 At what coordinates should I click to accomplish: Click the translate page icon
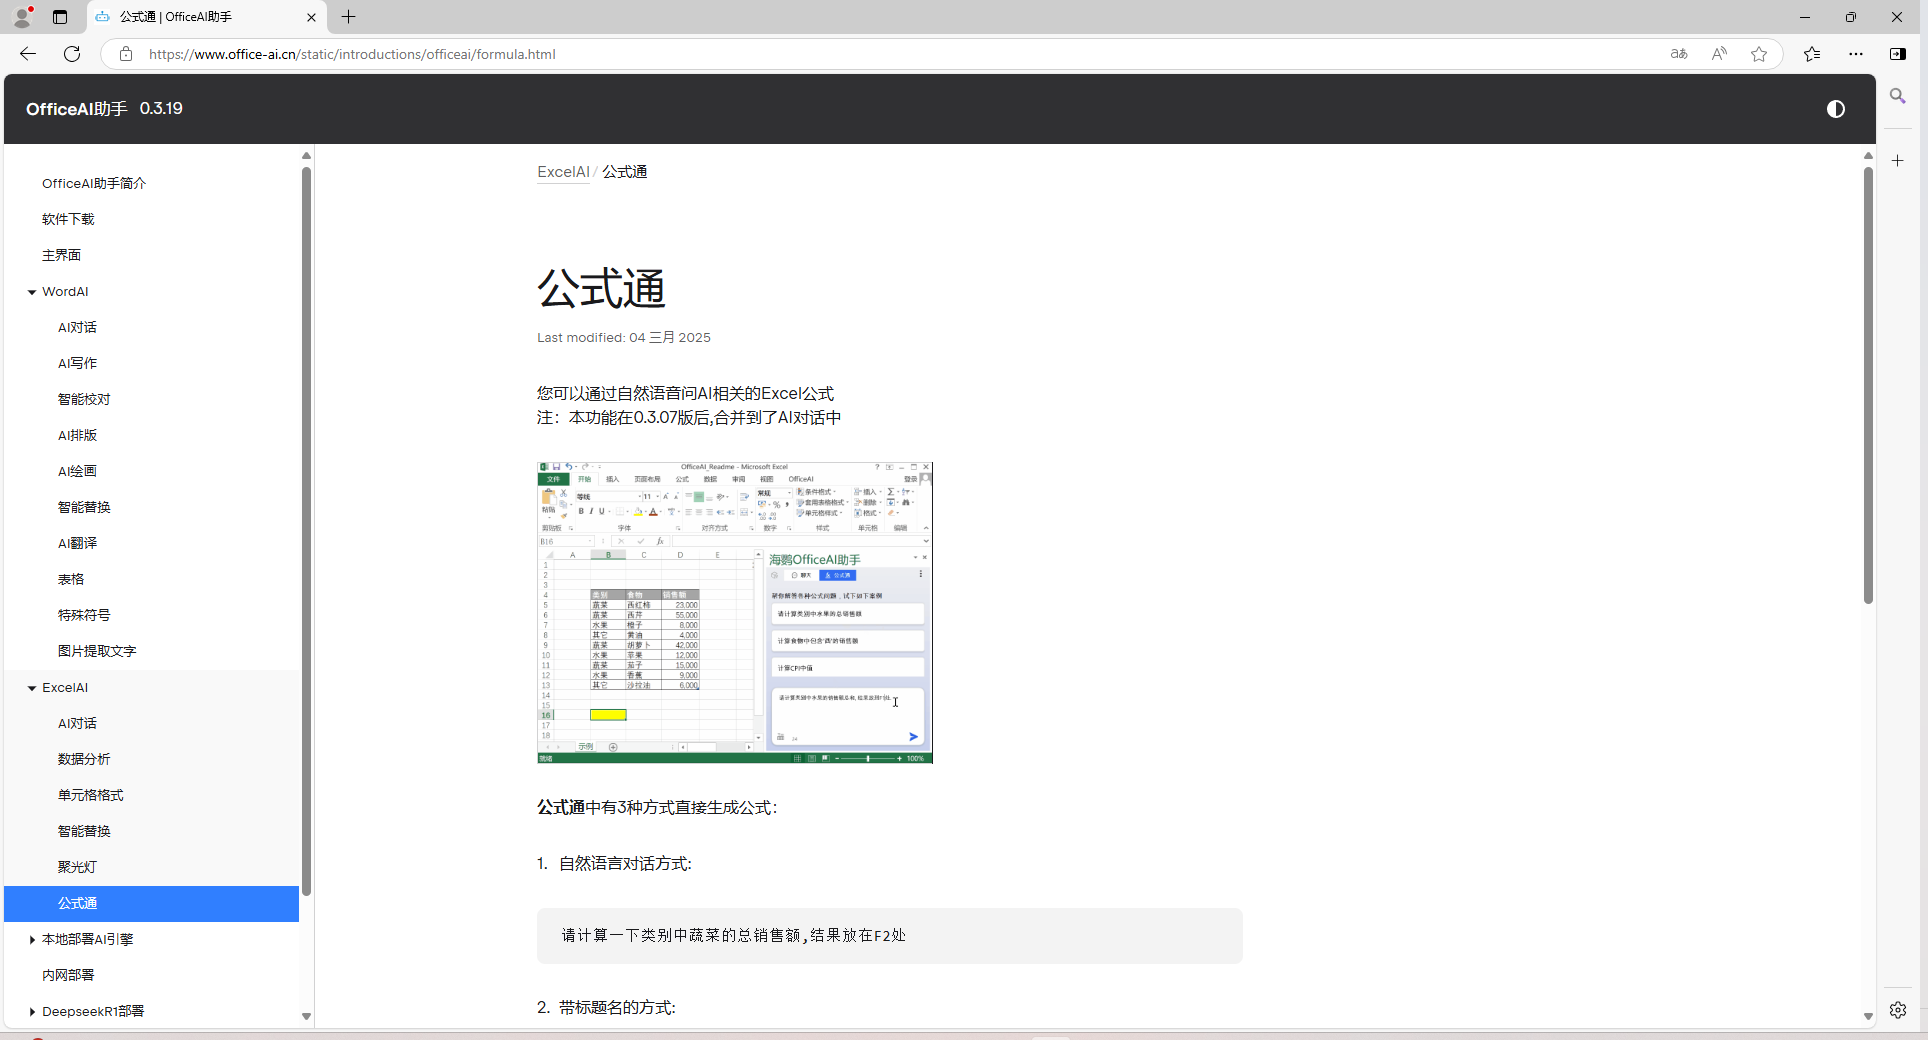[1679, 54]
